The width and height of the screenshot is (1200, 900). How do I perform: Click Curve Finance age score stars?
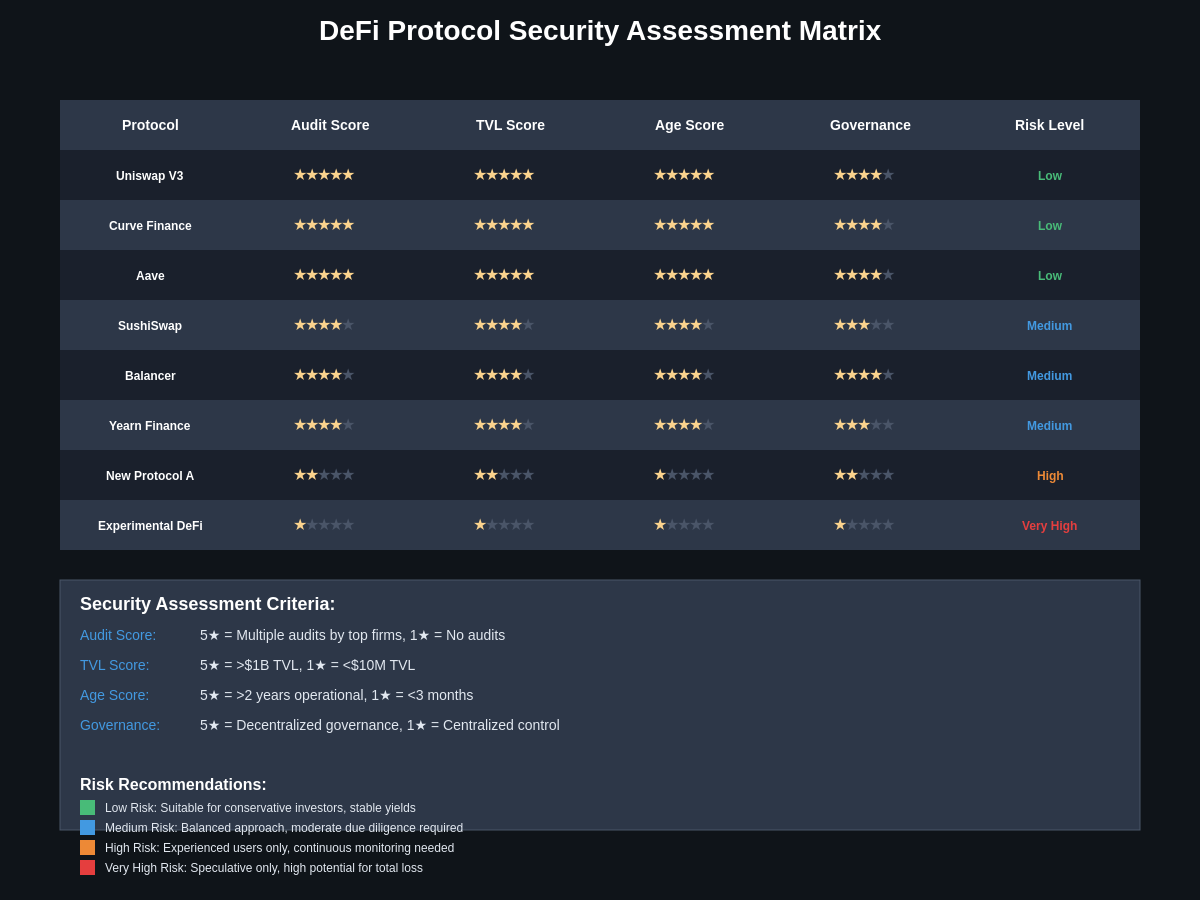(684, 225)
